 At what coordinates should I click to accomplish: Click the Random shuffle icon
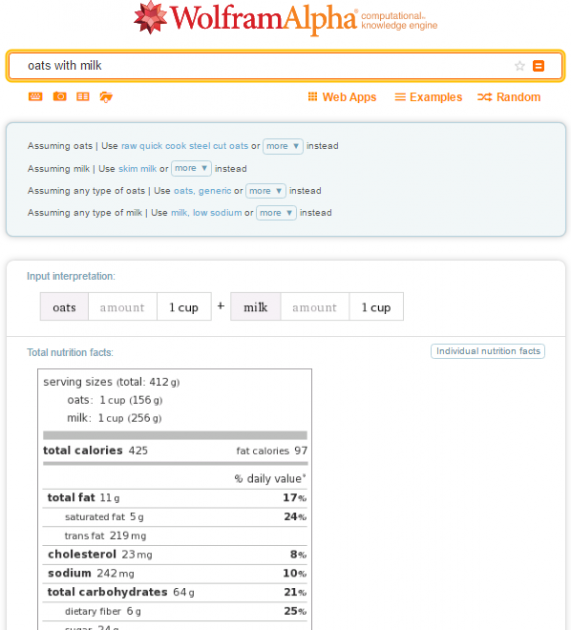485,97
